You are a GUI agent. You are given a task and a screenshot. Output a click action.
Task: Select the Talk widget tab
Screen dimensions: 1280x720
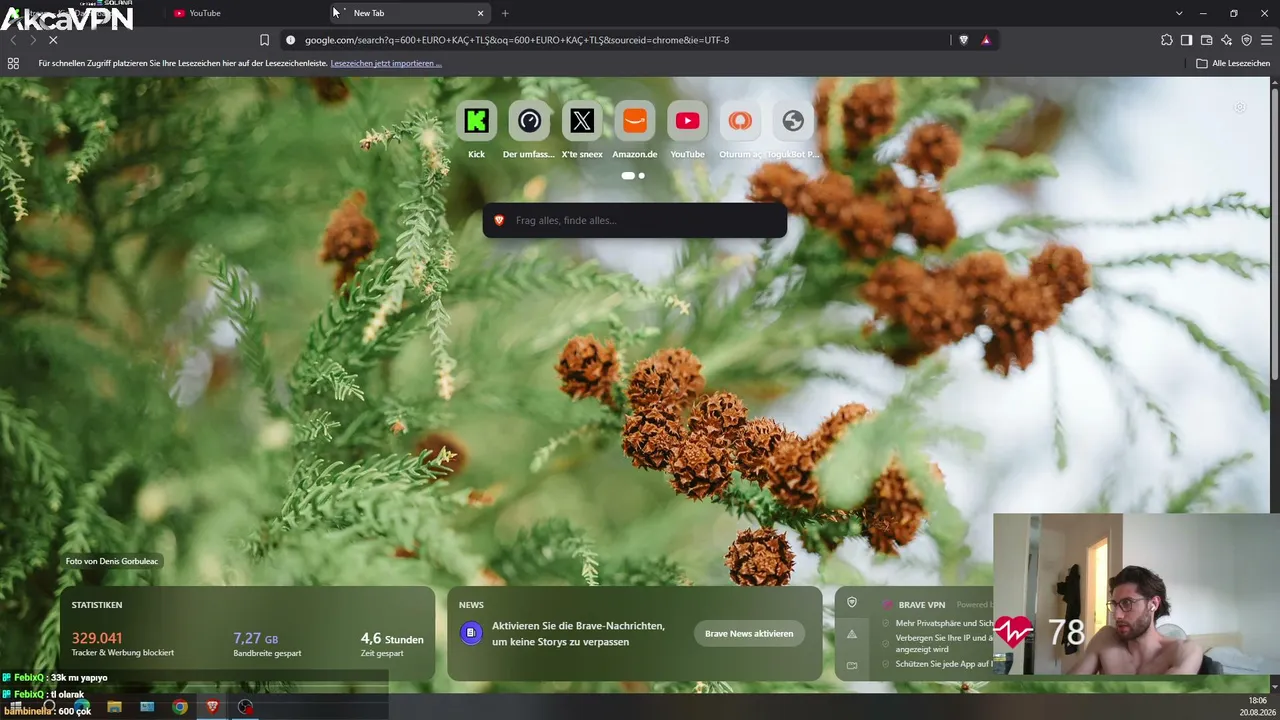pyautogui.click(x=852, y=665)
